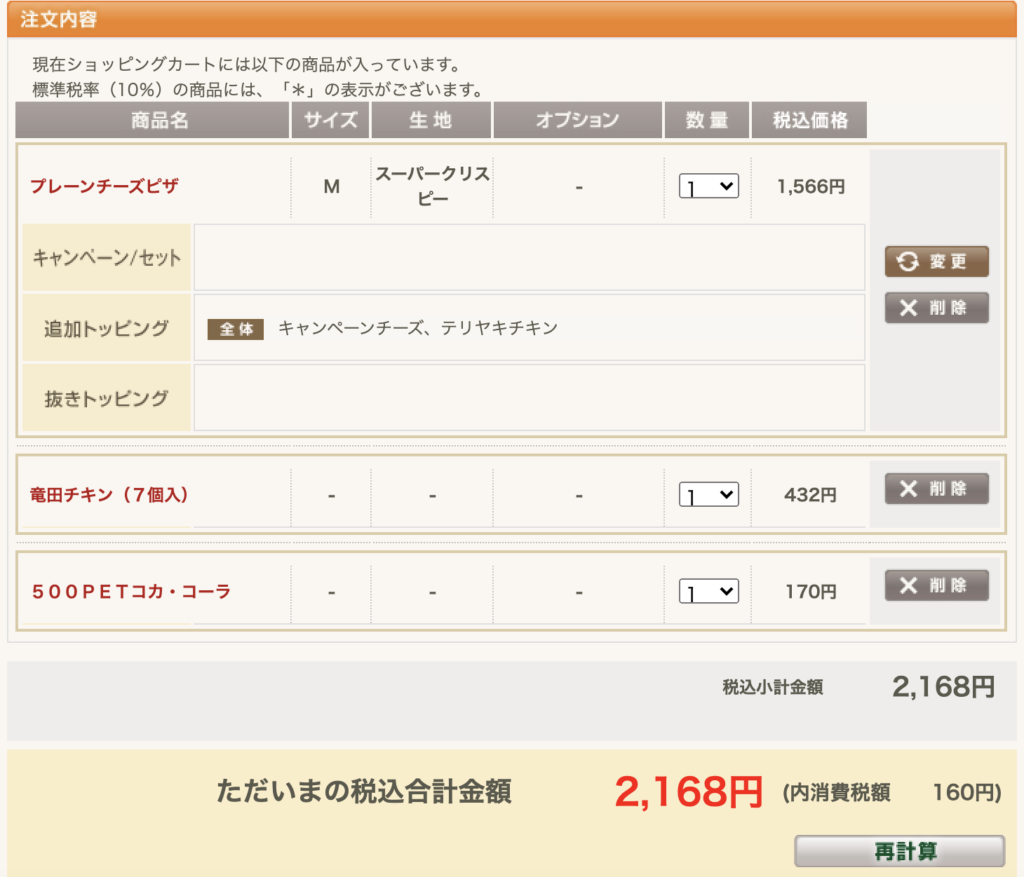1024x877 pixels.
Task: Select the サイズ column header
Action: (x=331, y=120)
